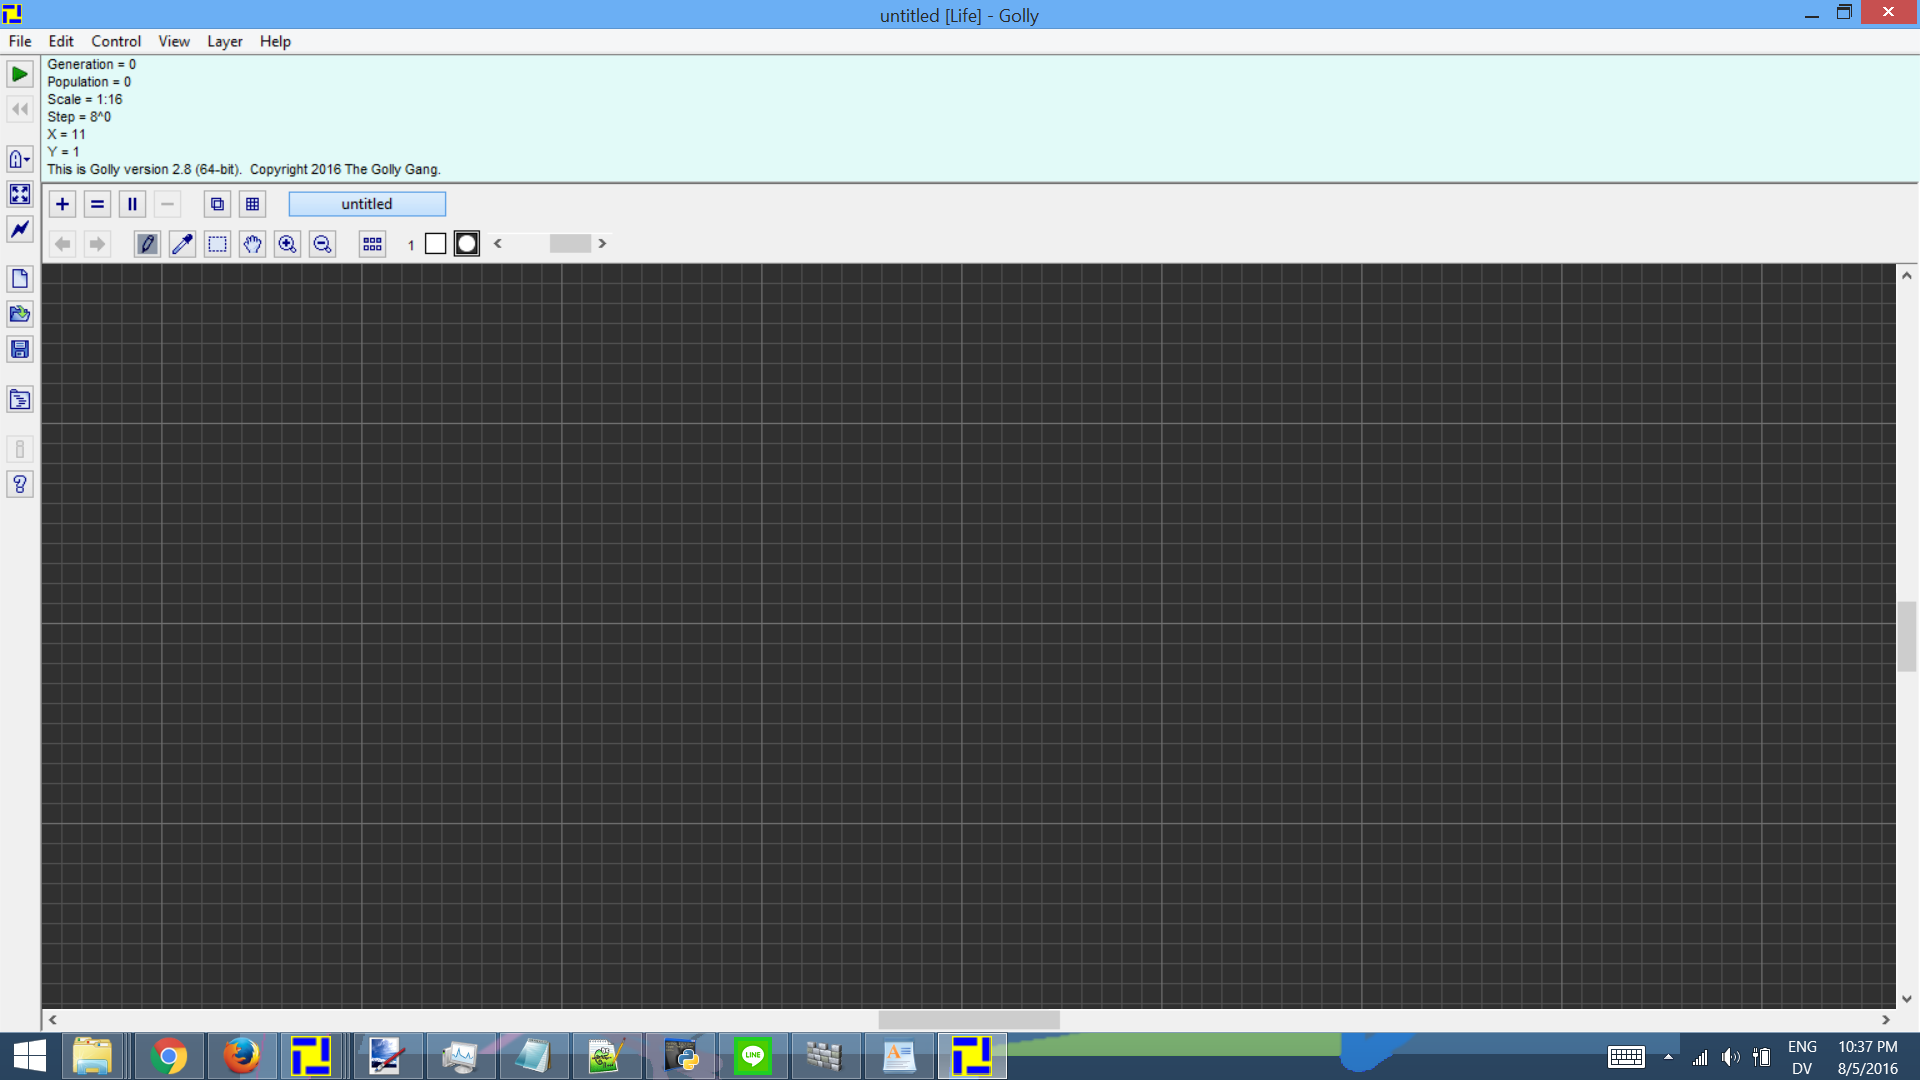Open the File menu

[20, 41]
